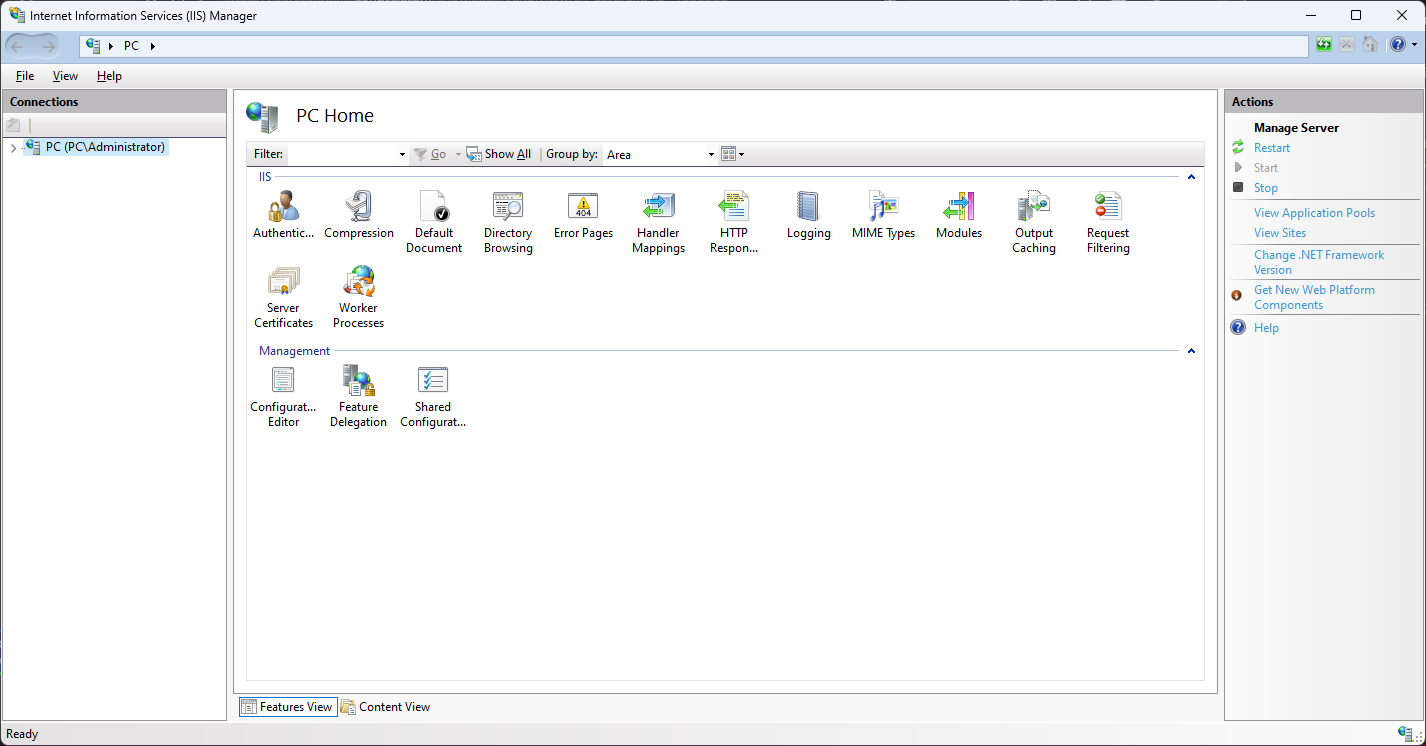The width and height of the screenshot is (1426, 746).
Task: Open Output Caching settings
Action: pyautogui.click(x=1034, y=222)
